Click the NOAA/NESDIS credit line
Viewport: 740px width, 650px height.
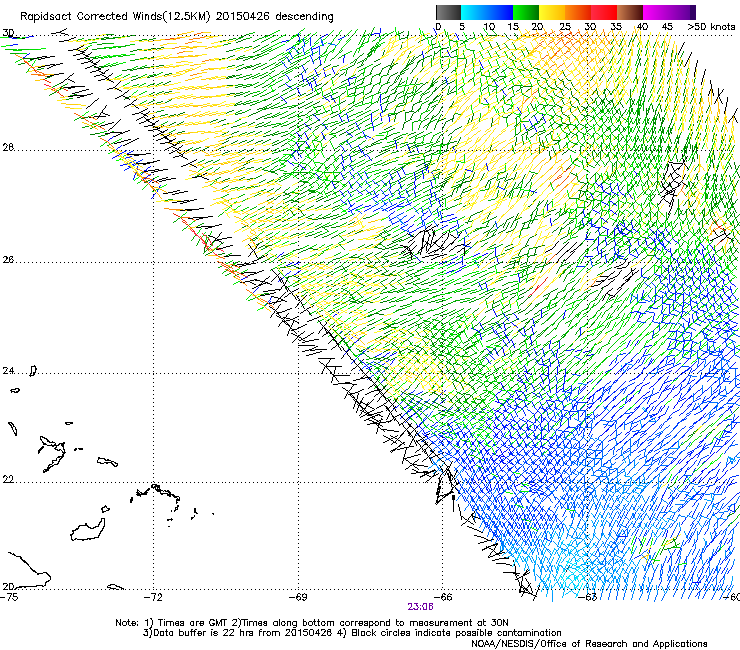coord(589,644)
